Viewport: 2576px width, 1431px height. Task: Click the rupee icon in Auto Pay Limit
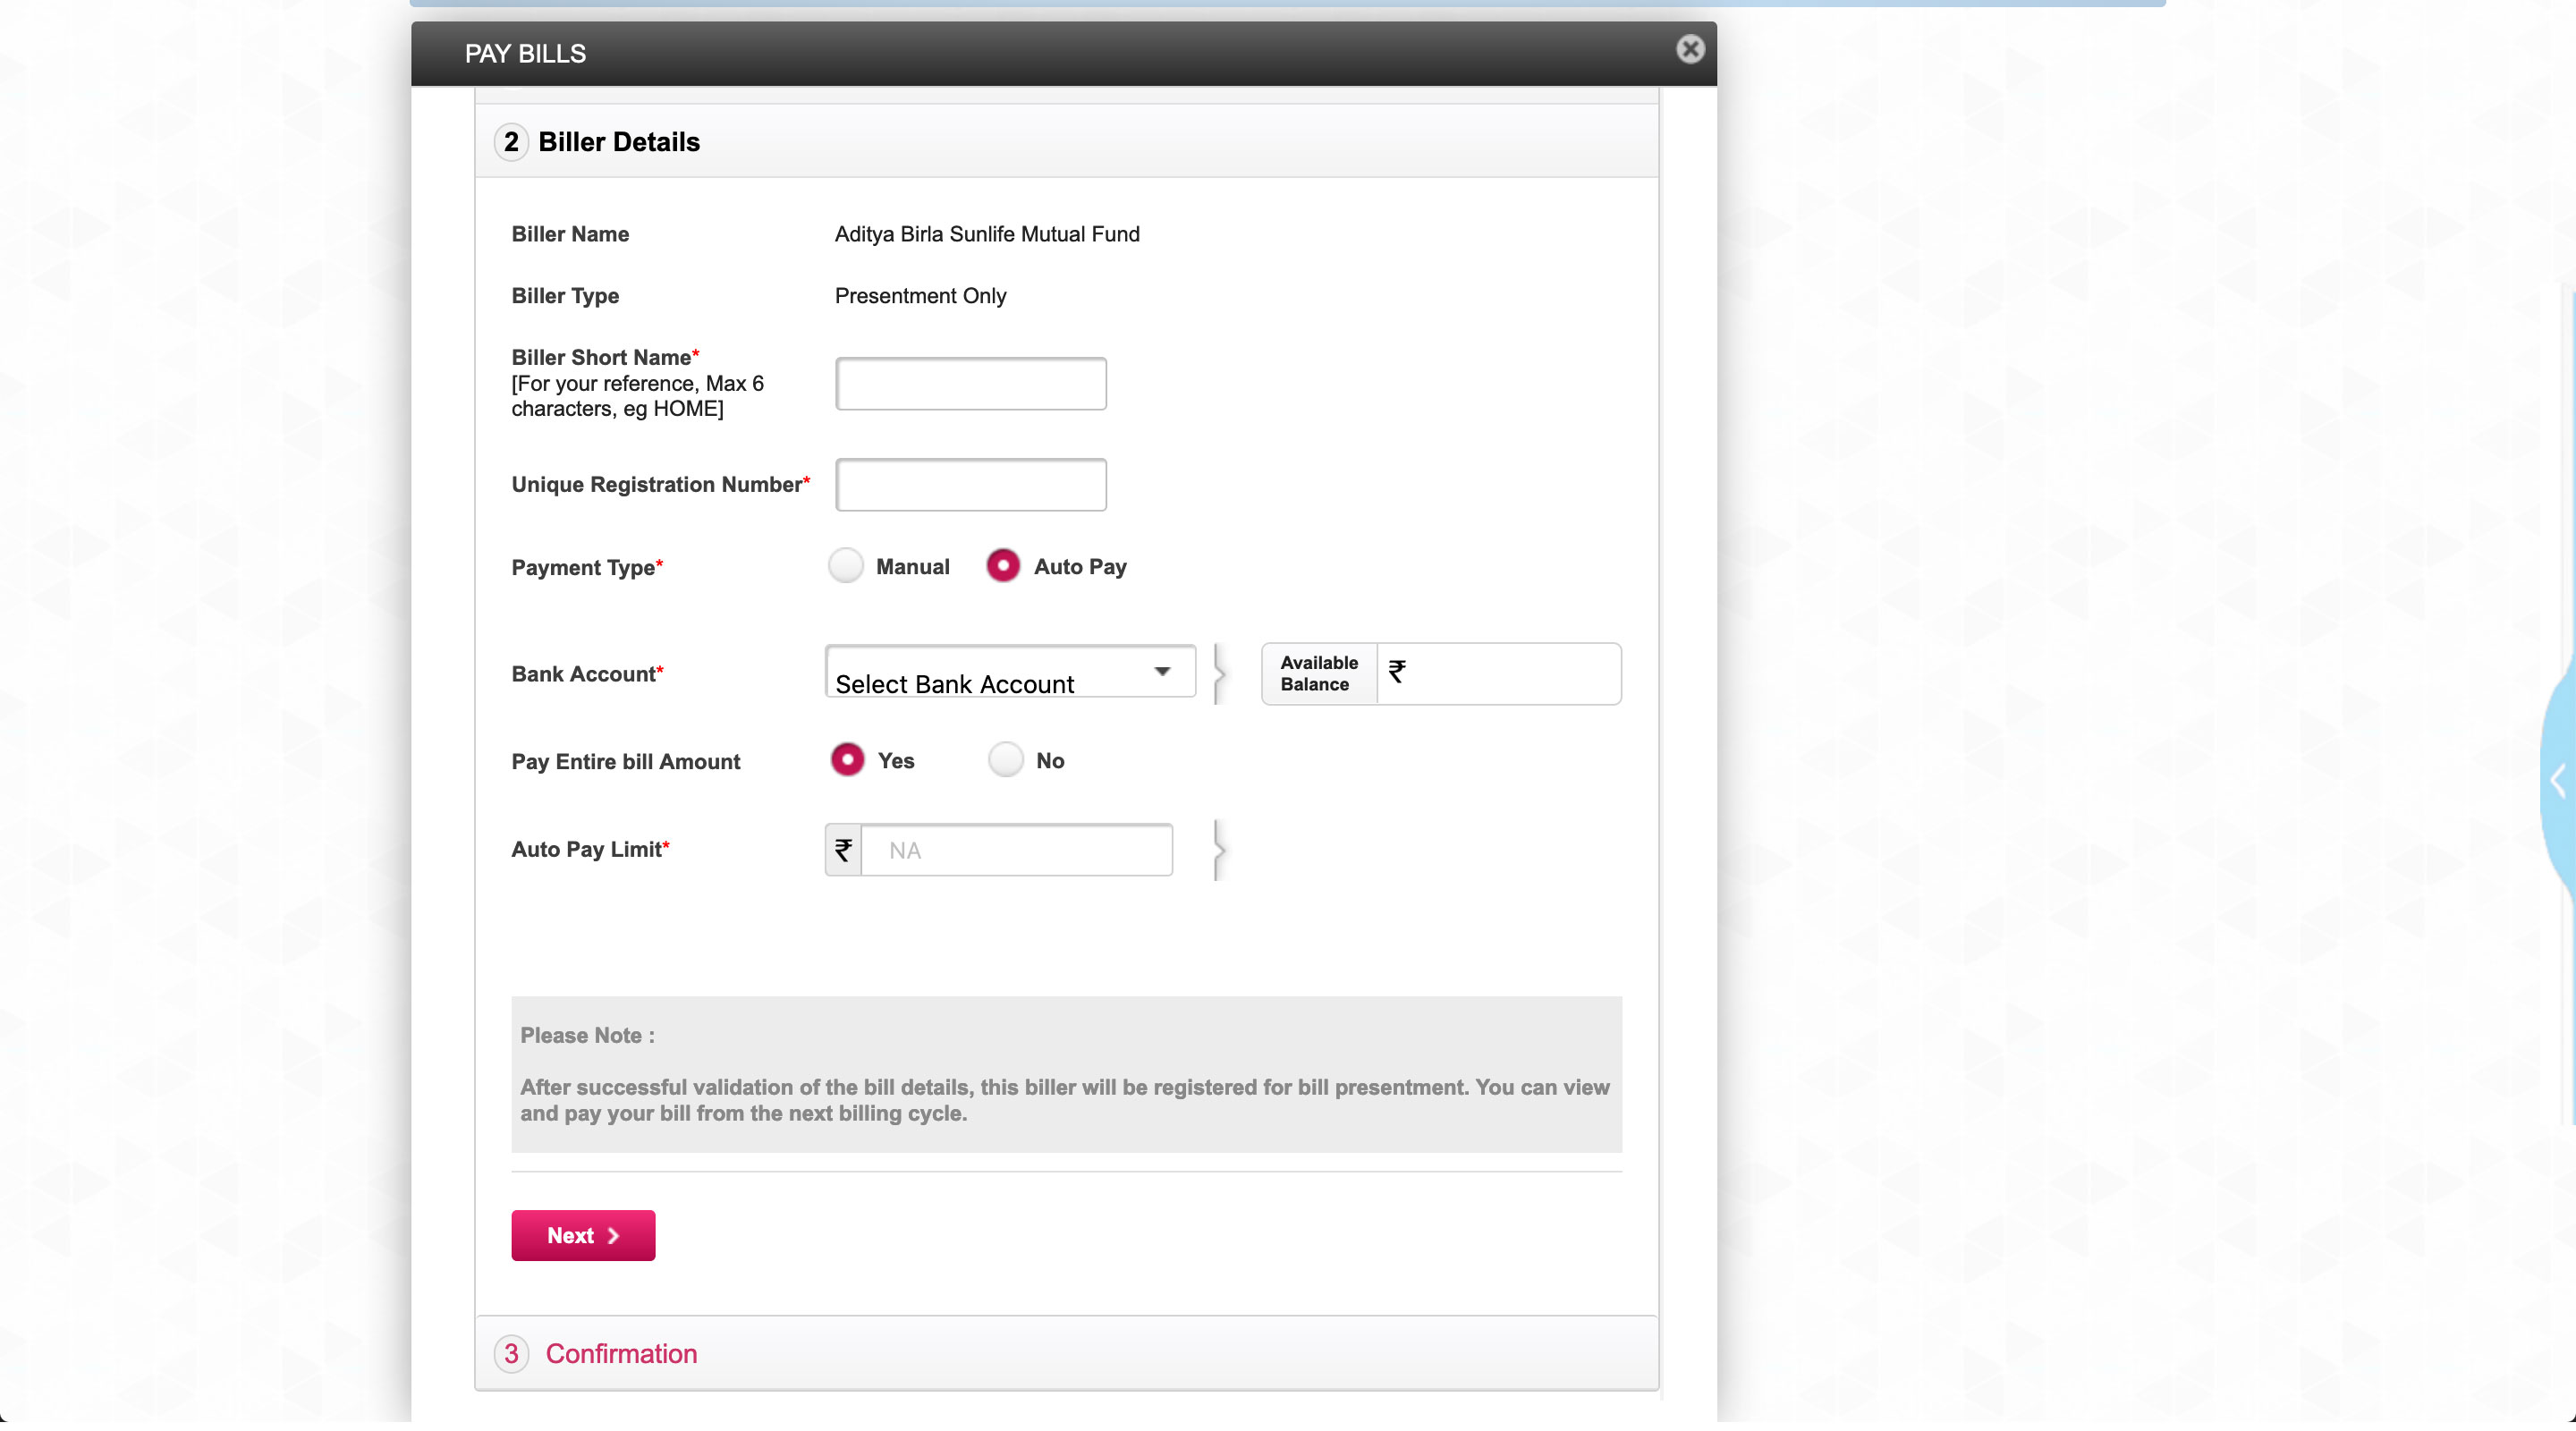coord(843,850)
